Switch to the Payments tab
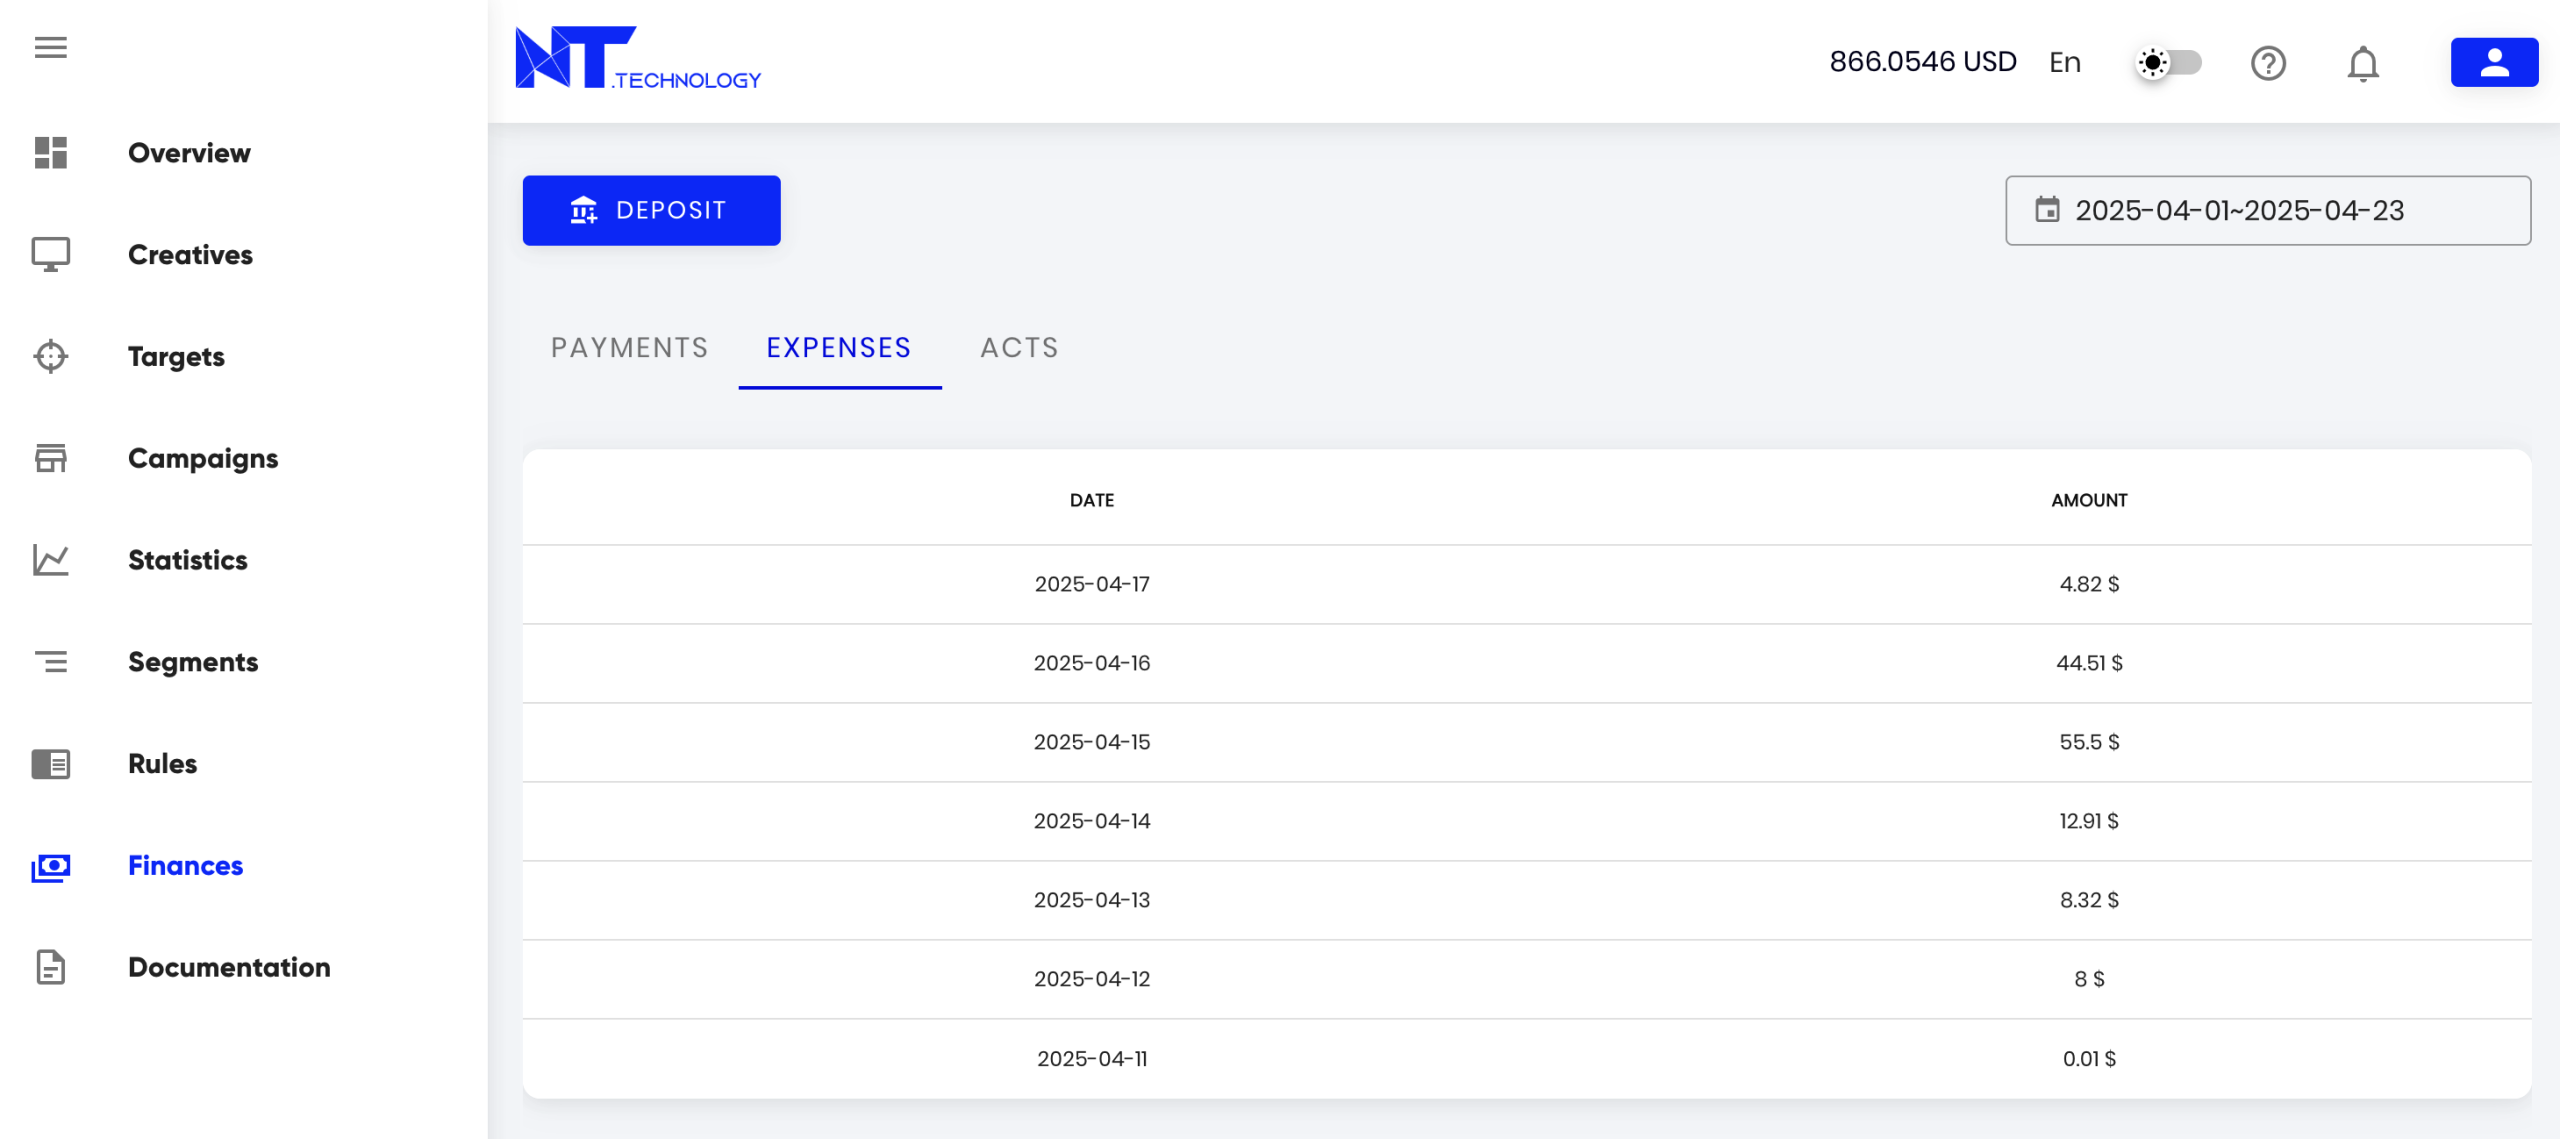This screenshot has width=2560, height=1139. tap(629, 348)
